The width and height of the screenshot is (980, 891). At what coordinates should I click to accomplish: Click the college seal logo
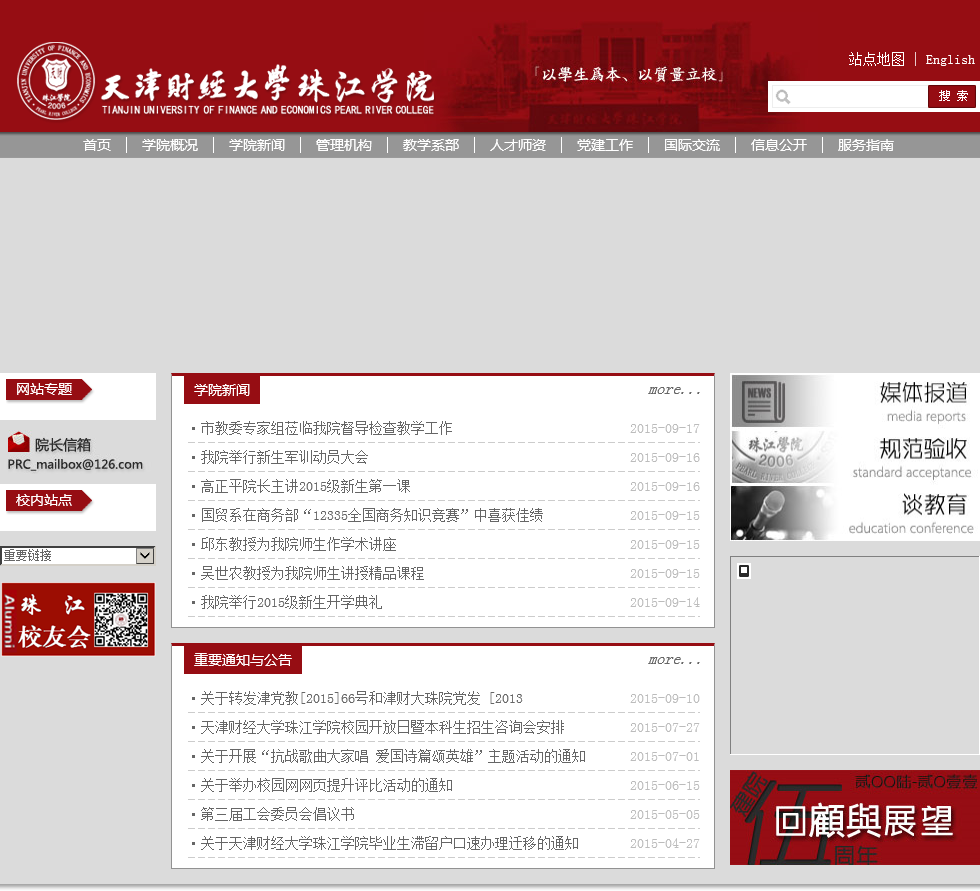click(x=56, y=81)
